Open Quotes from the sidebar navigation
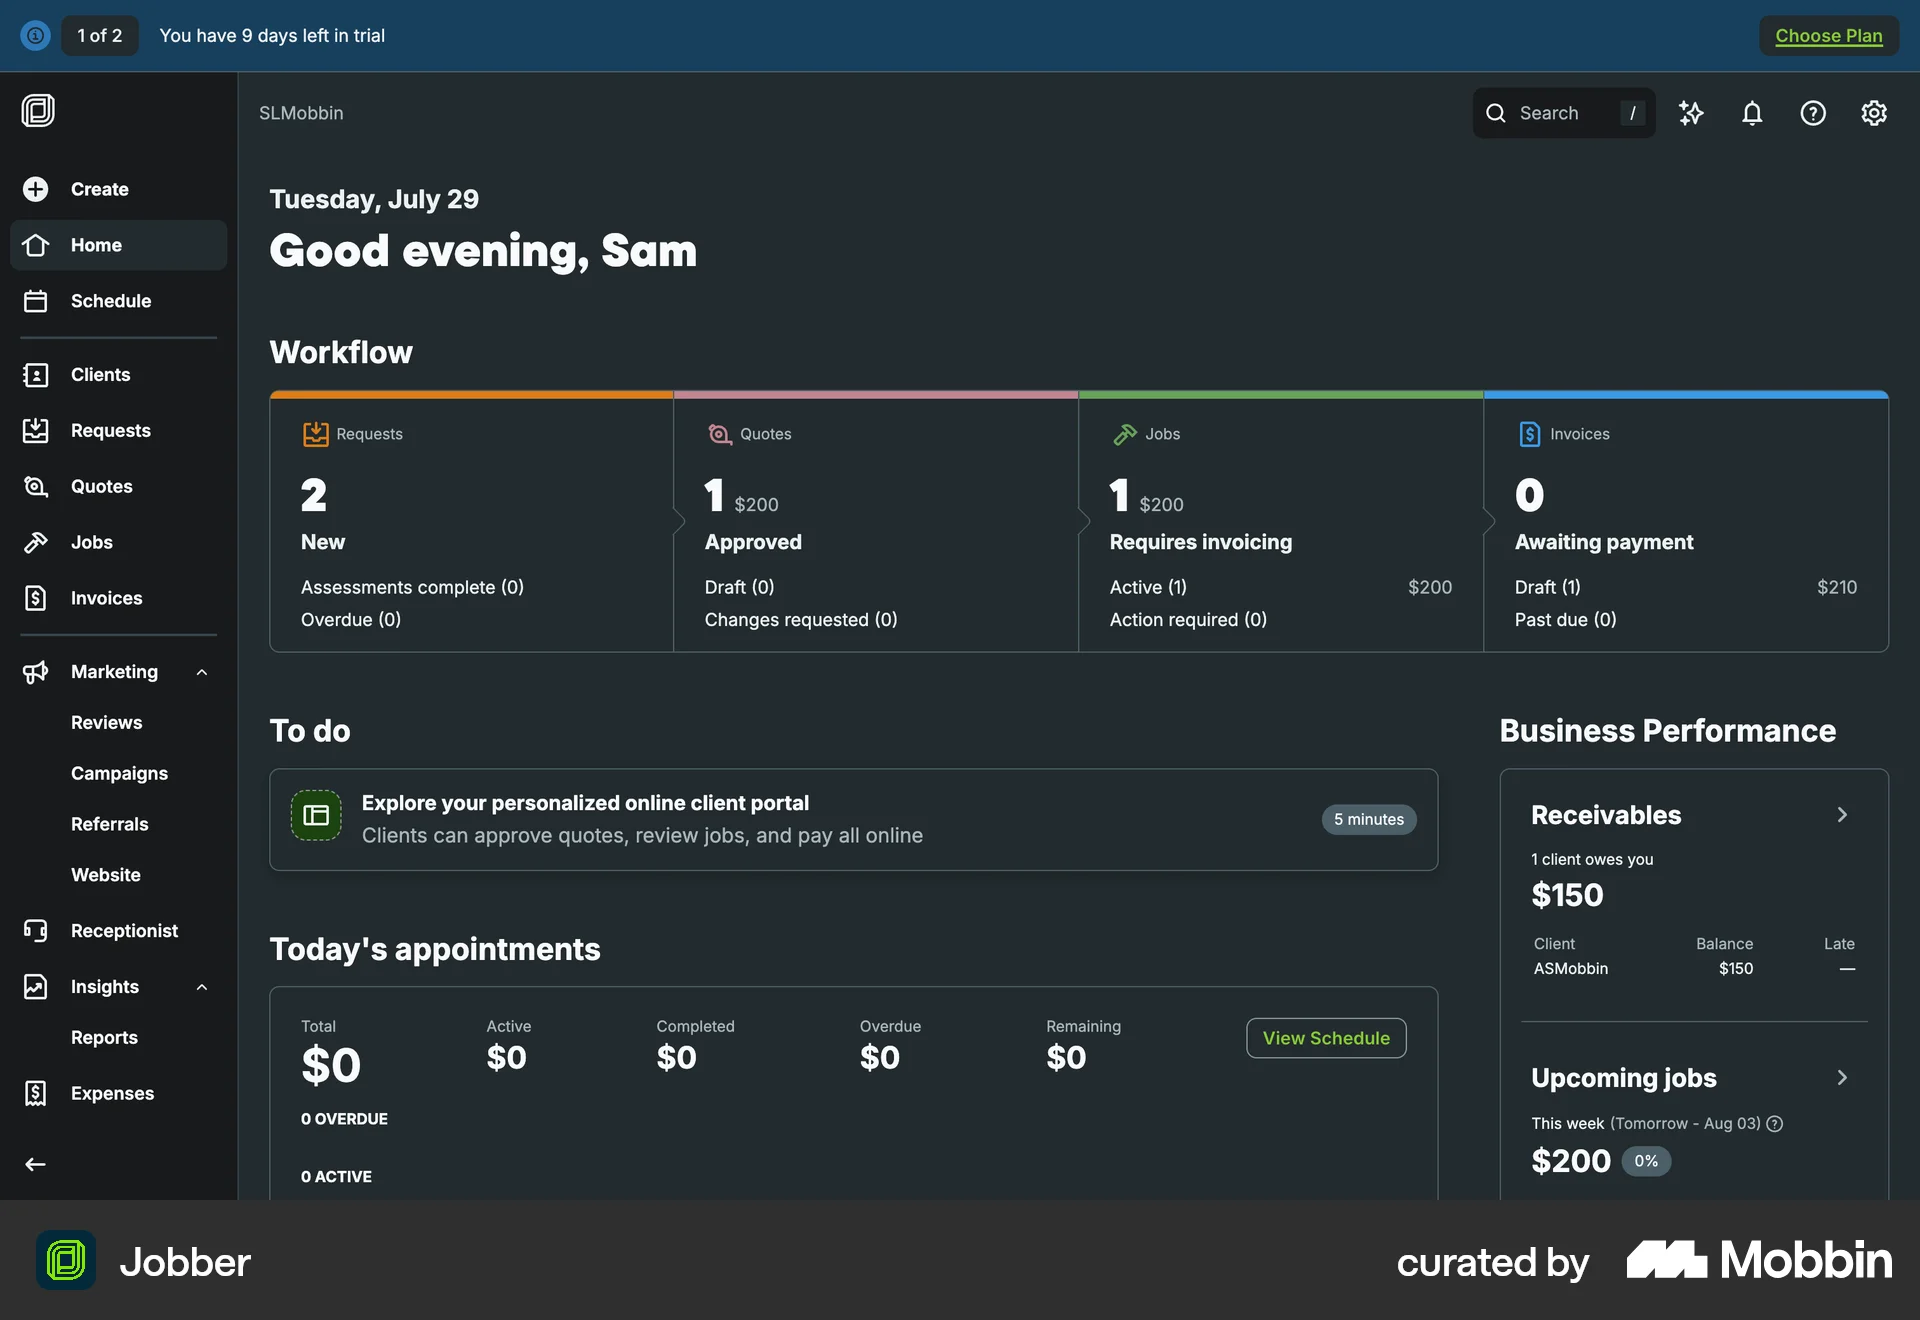 point(35,486)
